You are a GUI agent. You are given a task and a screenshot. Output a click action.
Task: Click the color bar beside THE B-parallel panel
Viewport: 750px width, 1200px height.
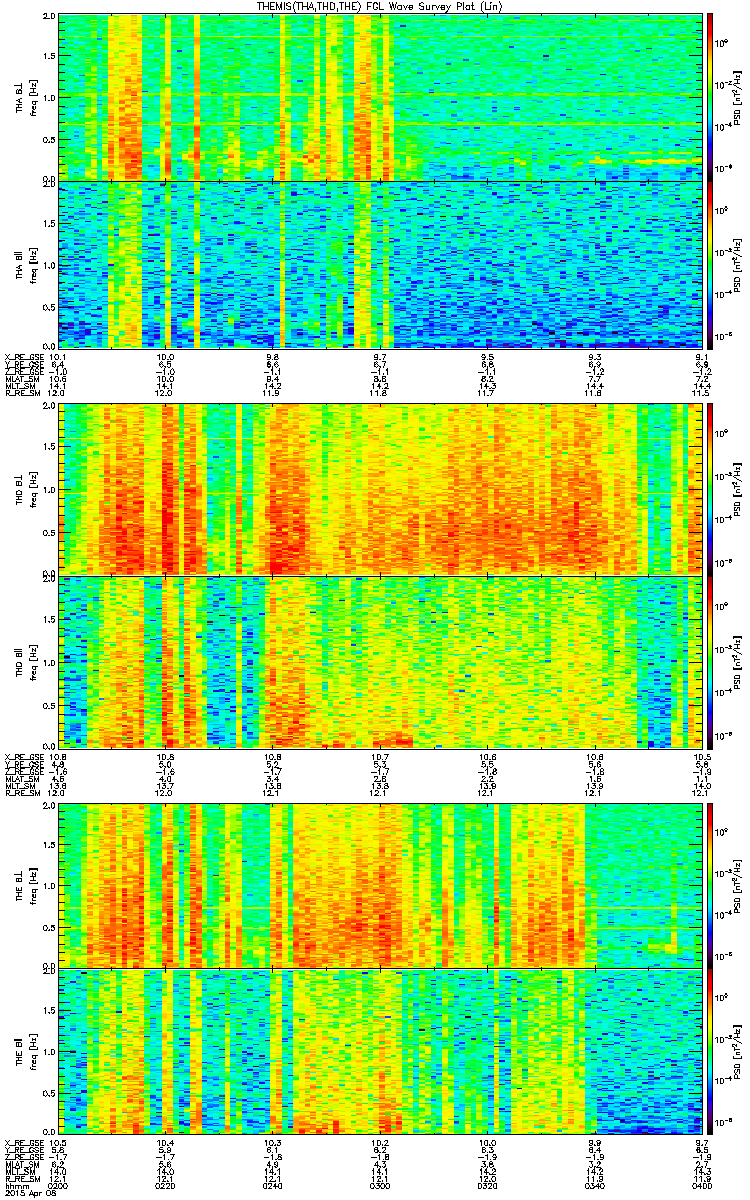coord(710,1053)
